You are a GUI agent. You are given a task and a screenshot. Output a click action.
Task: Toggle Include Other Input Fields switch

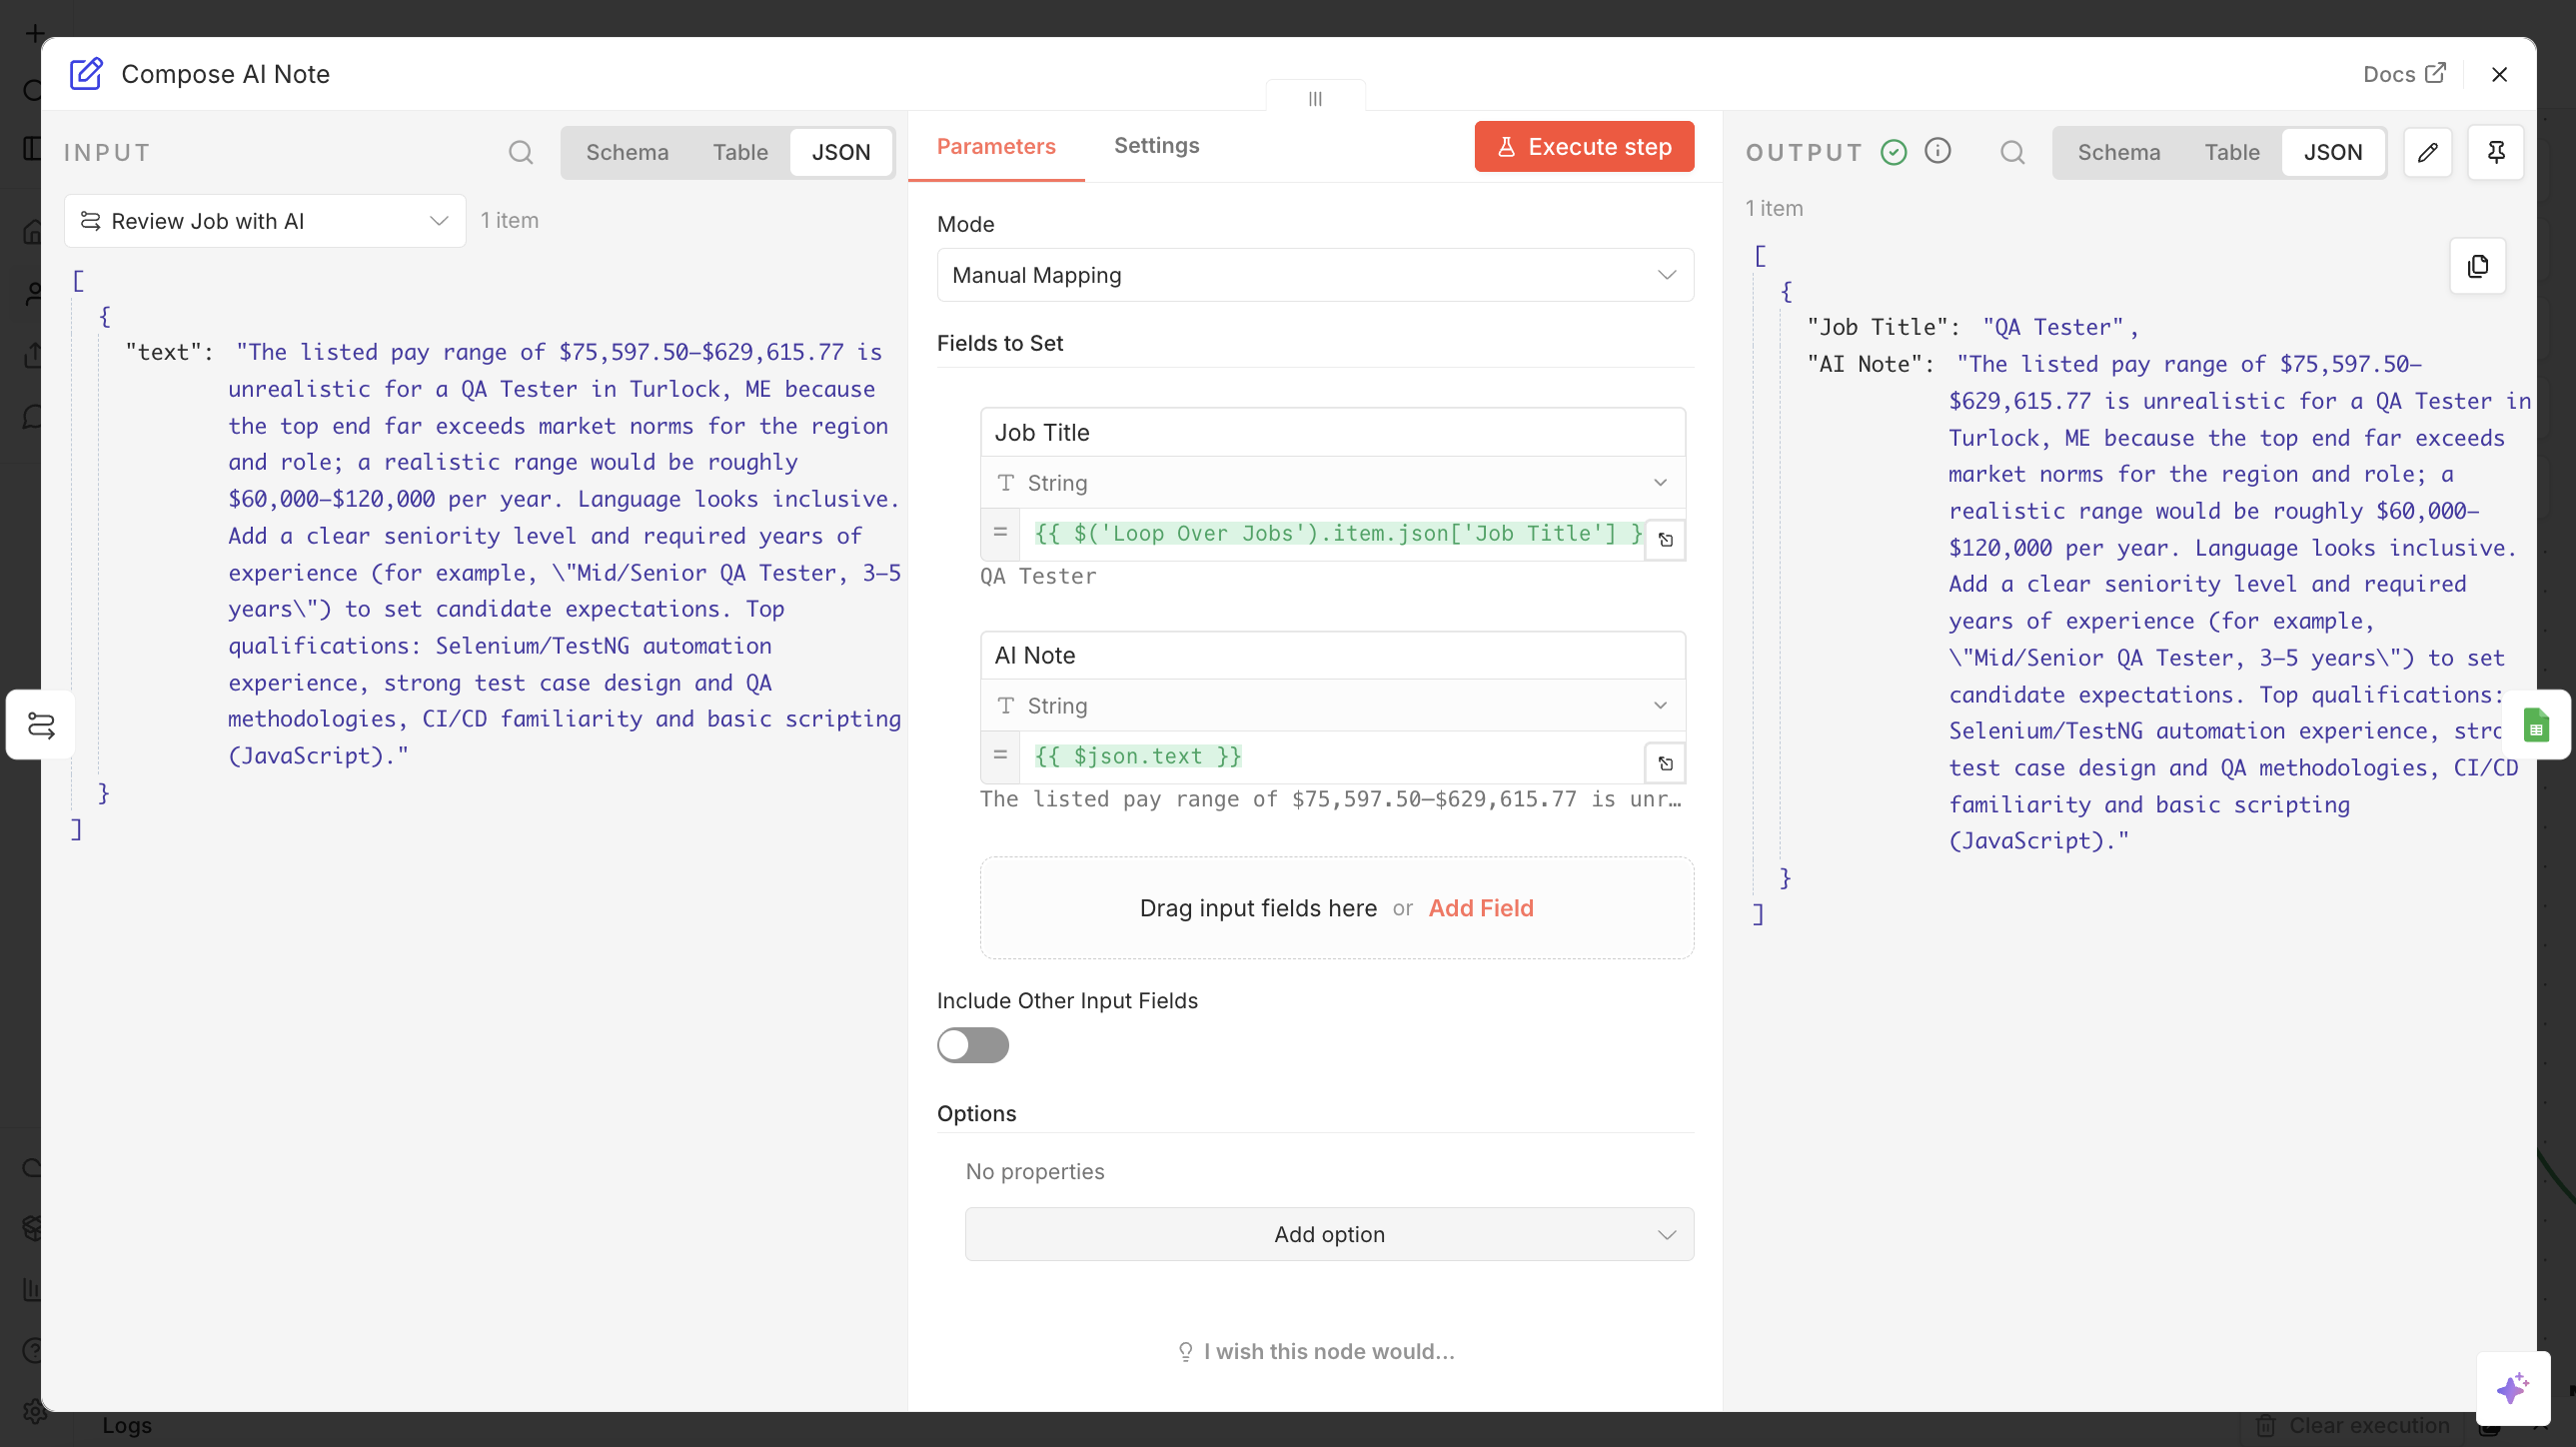972,1045
